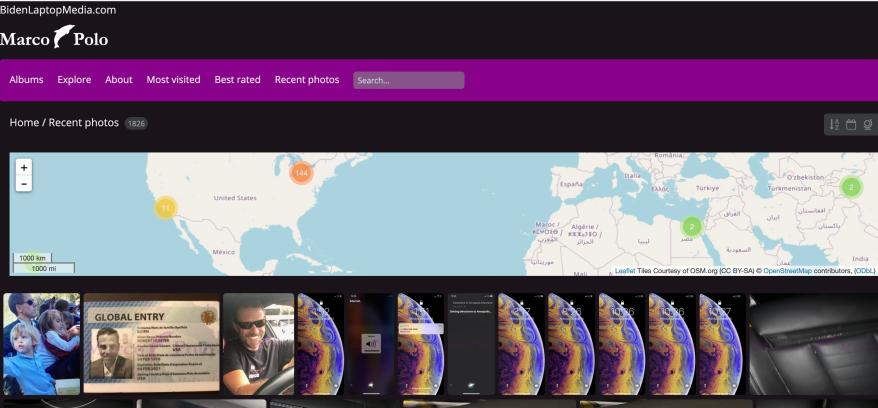Select Recent photos in navigation bar

pyautogui.click(x=307, y=80)
